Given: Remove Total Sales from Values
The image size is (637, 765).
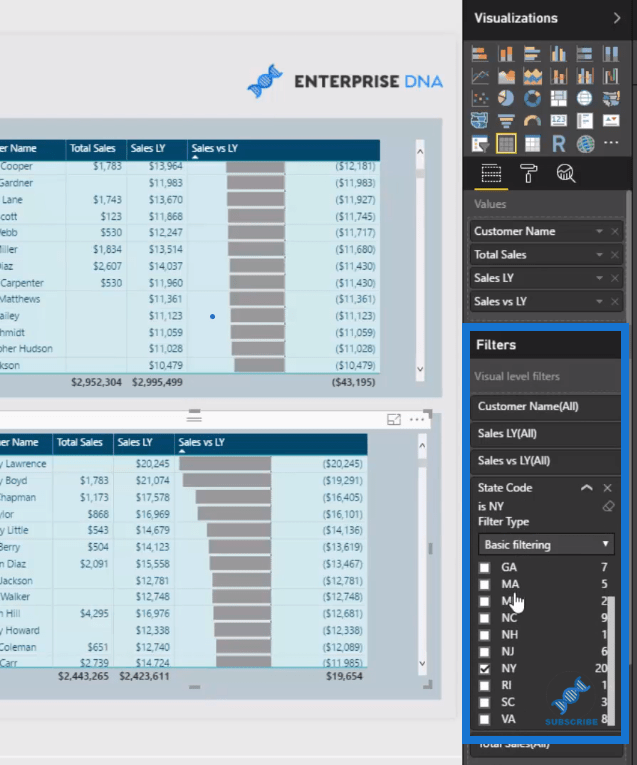Looking at the screenshot, I should pyautogui.click(x=615, y=255).
